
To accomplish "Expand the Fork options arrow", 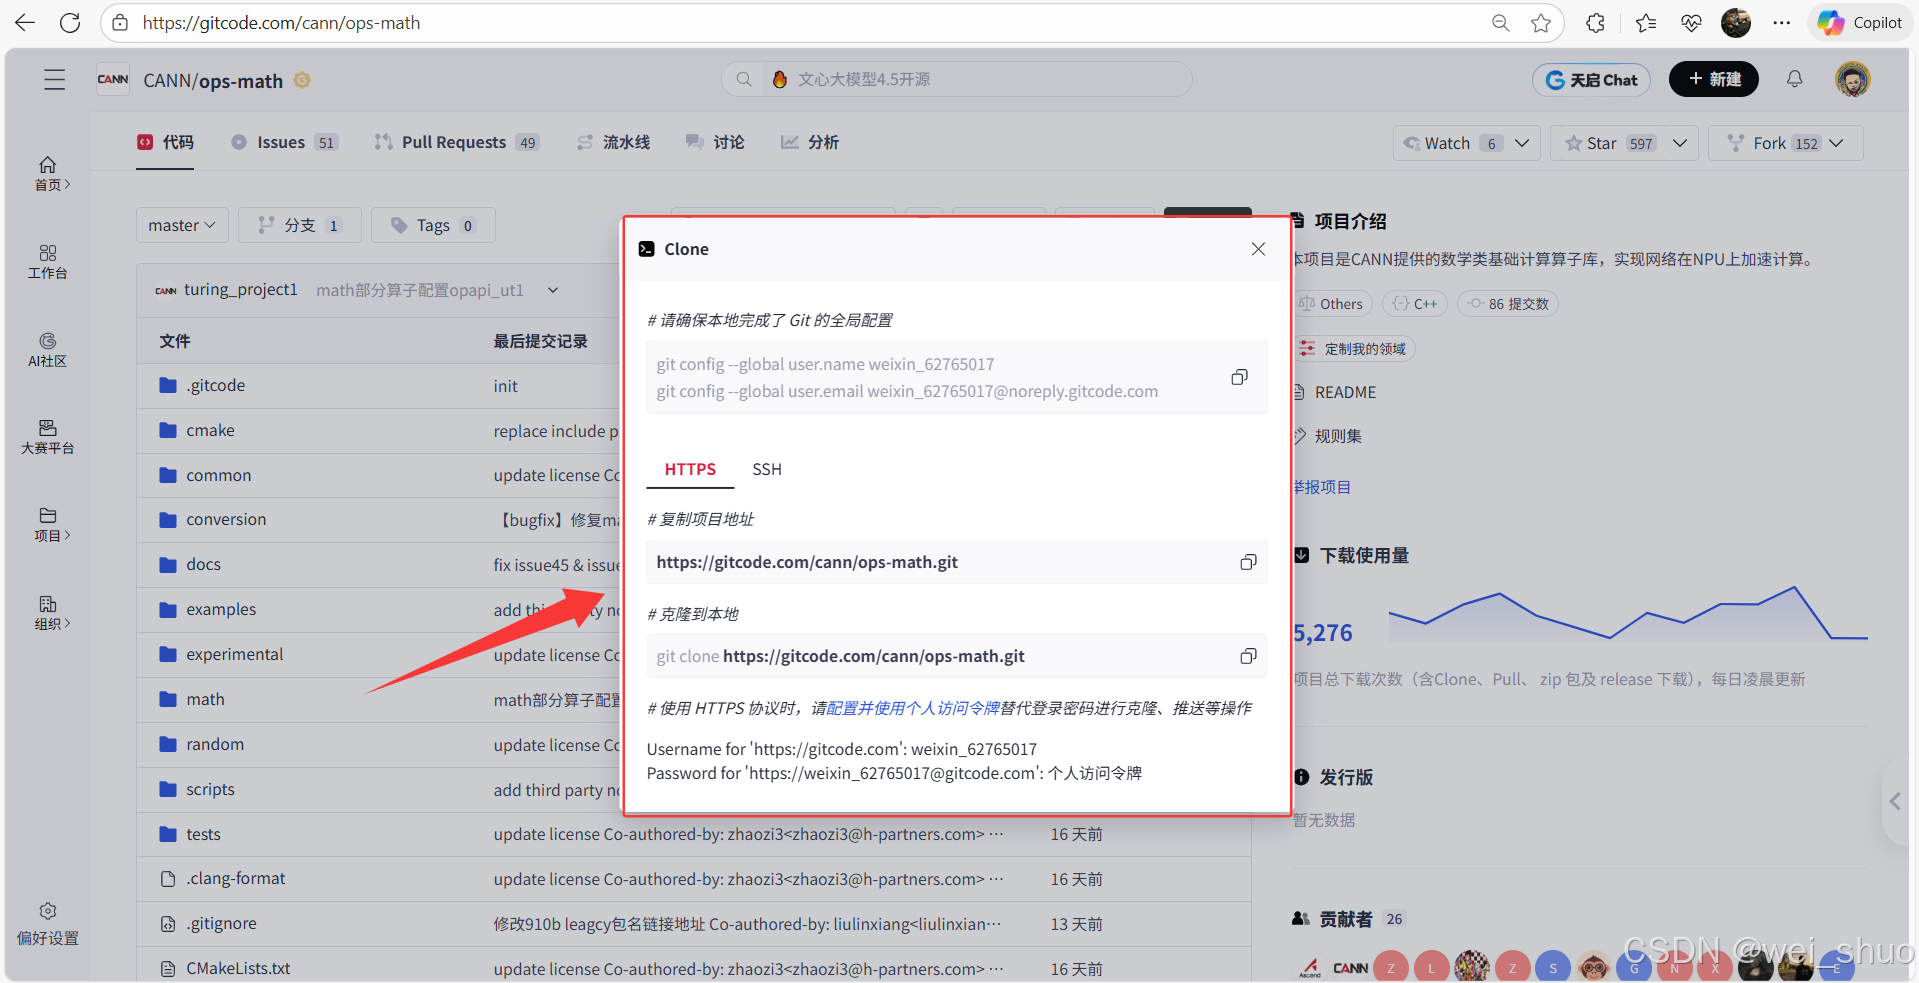I will point(1839,143).
